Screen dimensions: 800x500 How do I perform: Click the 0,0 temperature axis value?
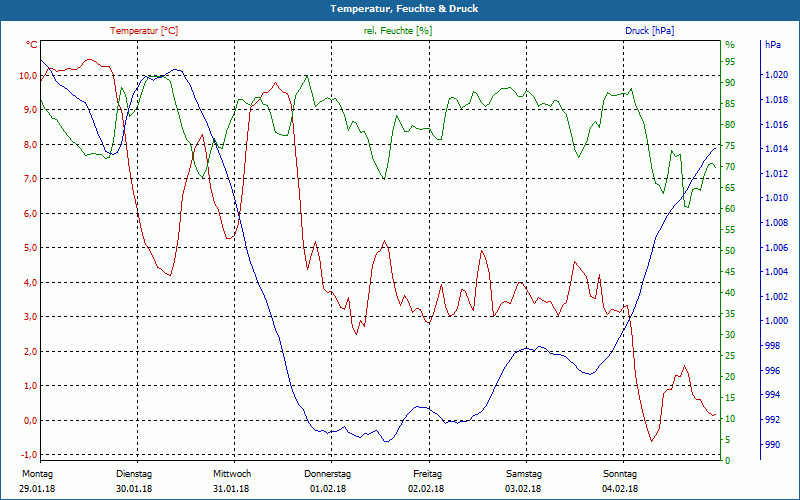coord(30,420)
